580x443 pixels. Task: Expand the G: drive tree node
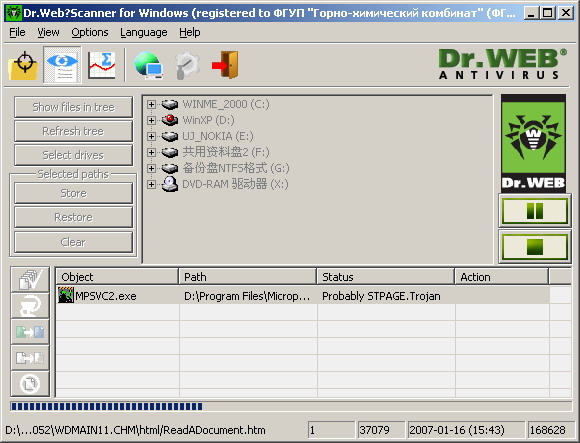tap(151, 168)
